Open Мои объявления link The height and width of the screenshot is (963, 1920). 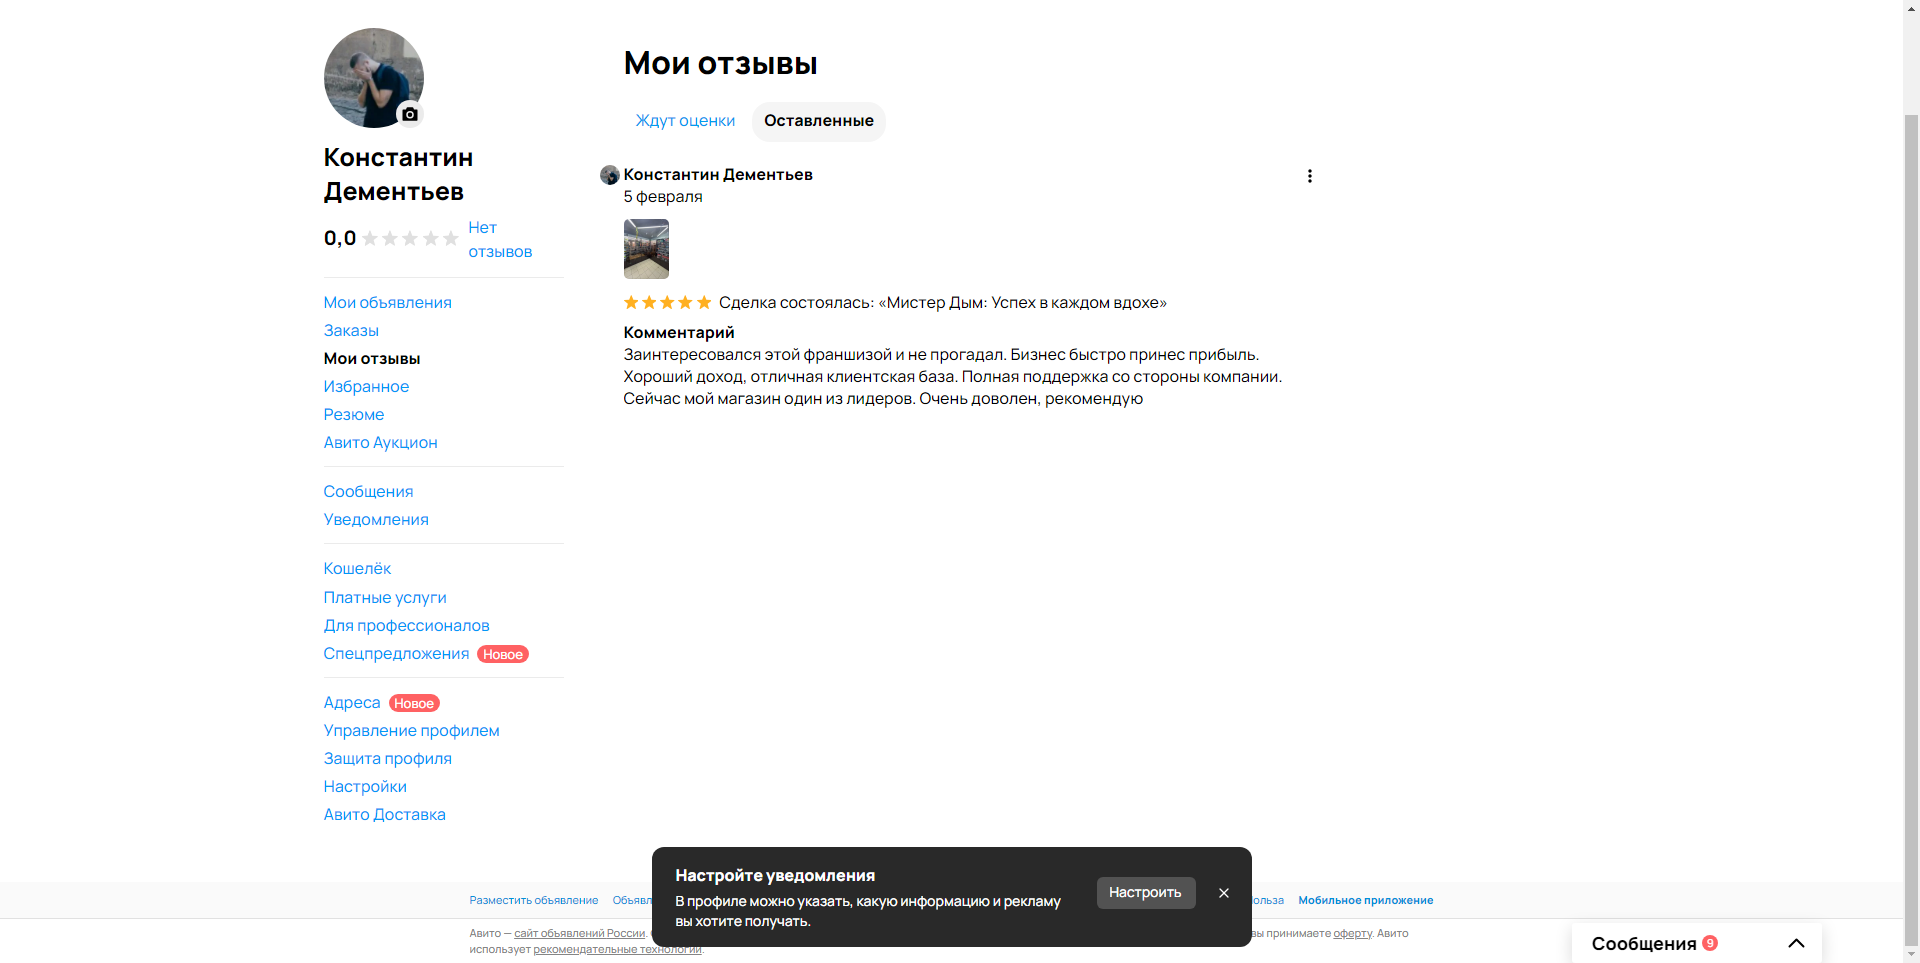point(388,302)
